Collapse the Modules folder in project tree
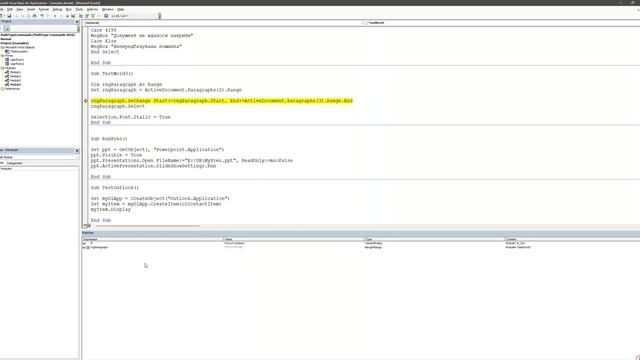640x360 pixels. click(2, 68)
